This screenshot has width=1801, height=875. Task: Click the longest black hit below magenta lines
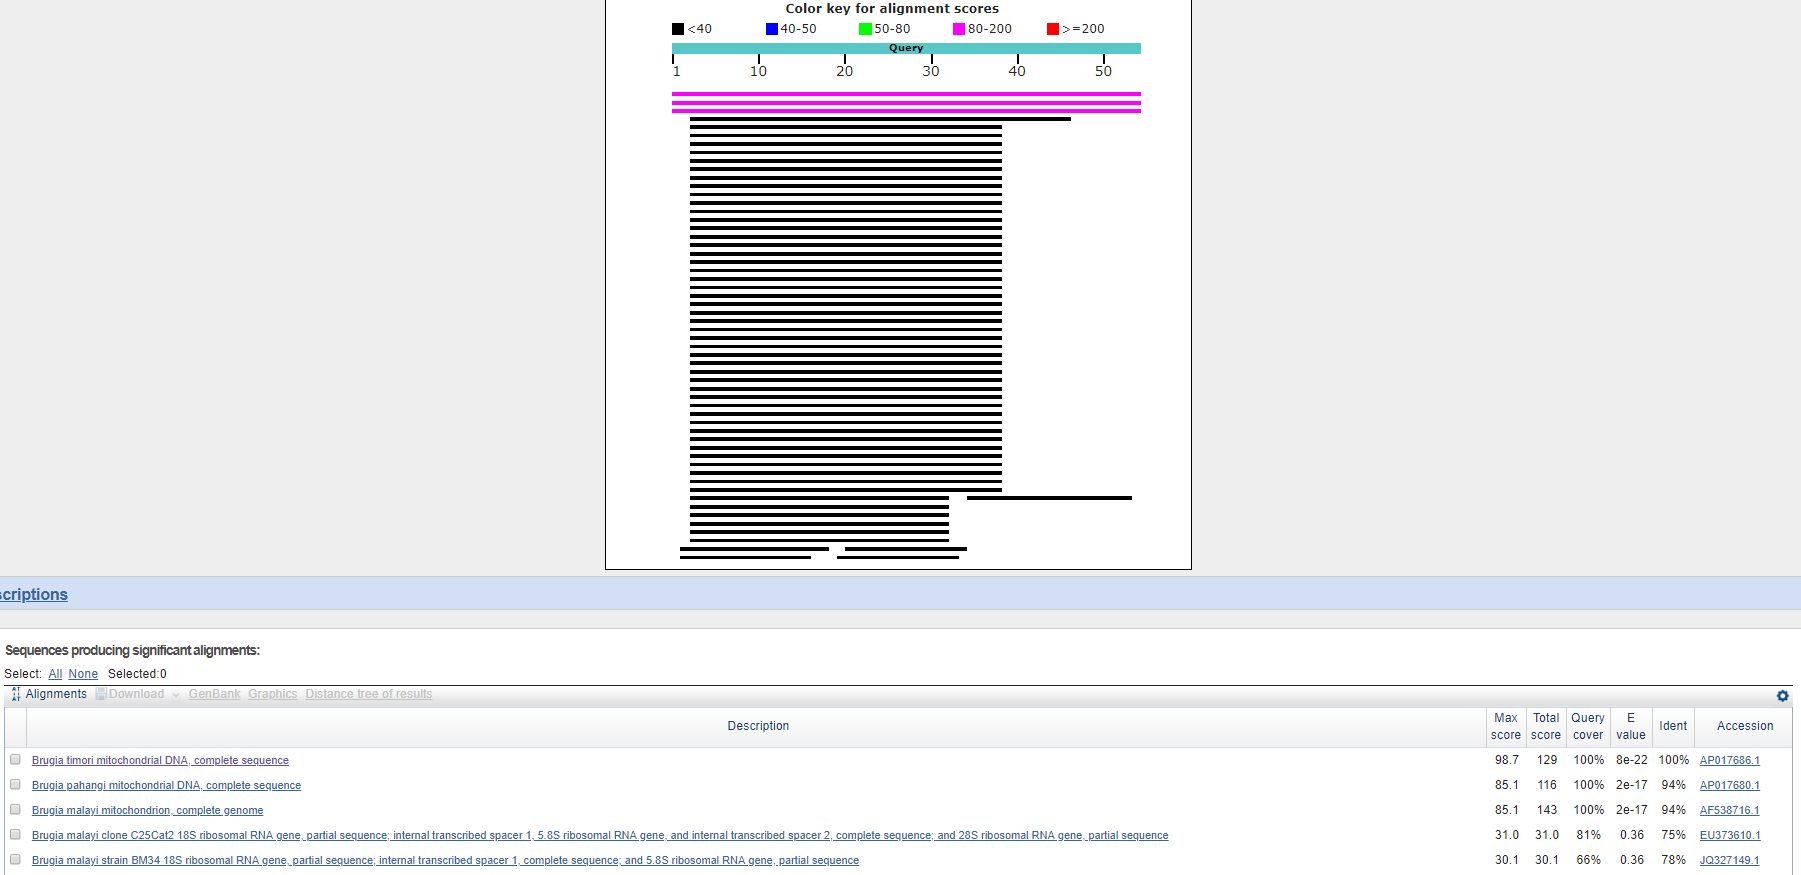click(880, 119)
